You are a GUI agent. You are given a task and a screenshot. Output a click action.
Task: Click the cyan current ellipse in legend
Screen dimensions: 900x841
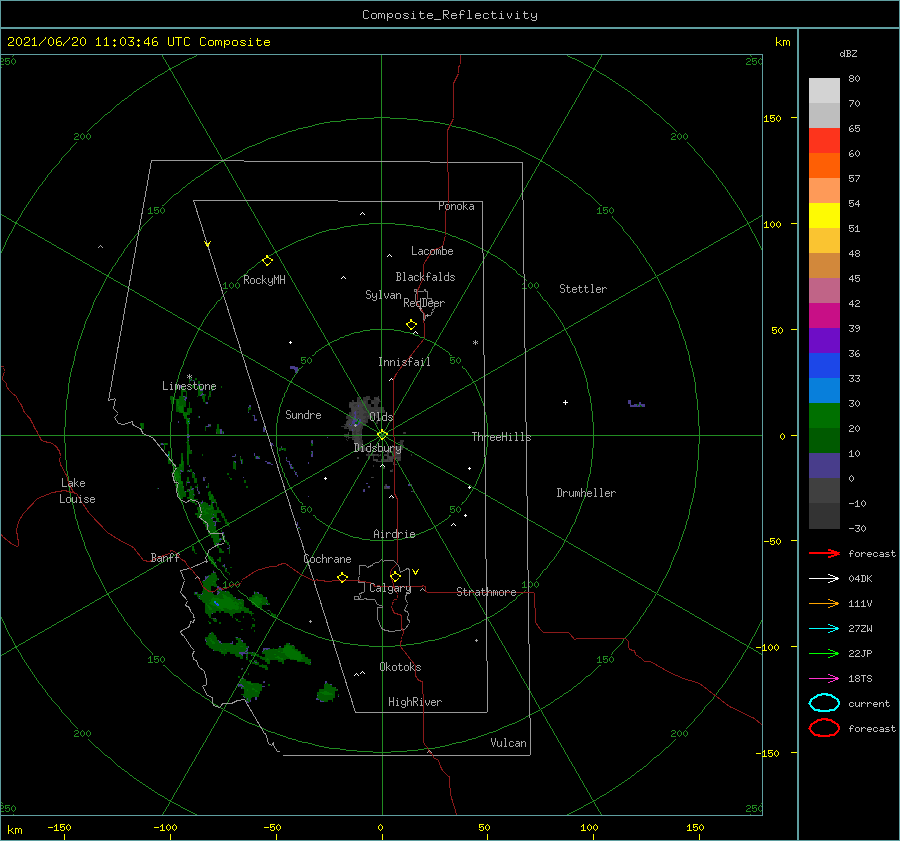click(x=824, y=703)
